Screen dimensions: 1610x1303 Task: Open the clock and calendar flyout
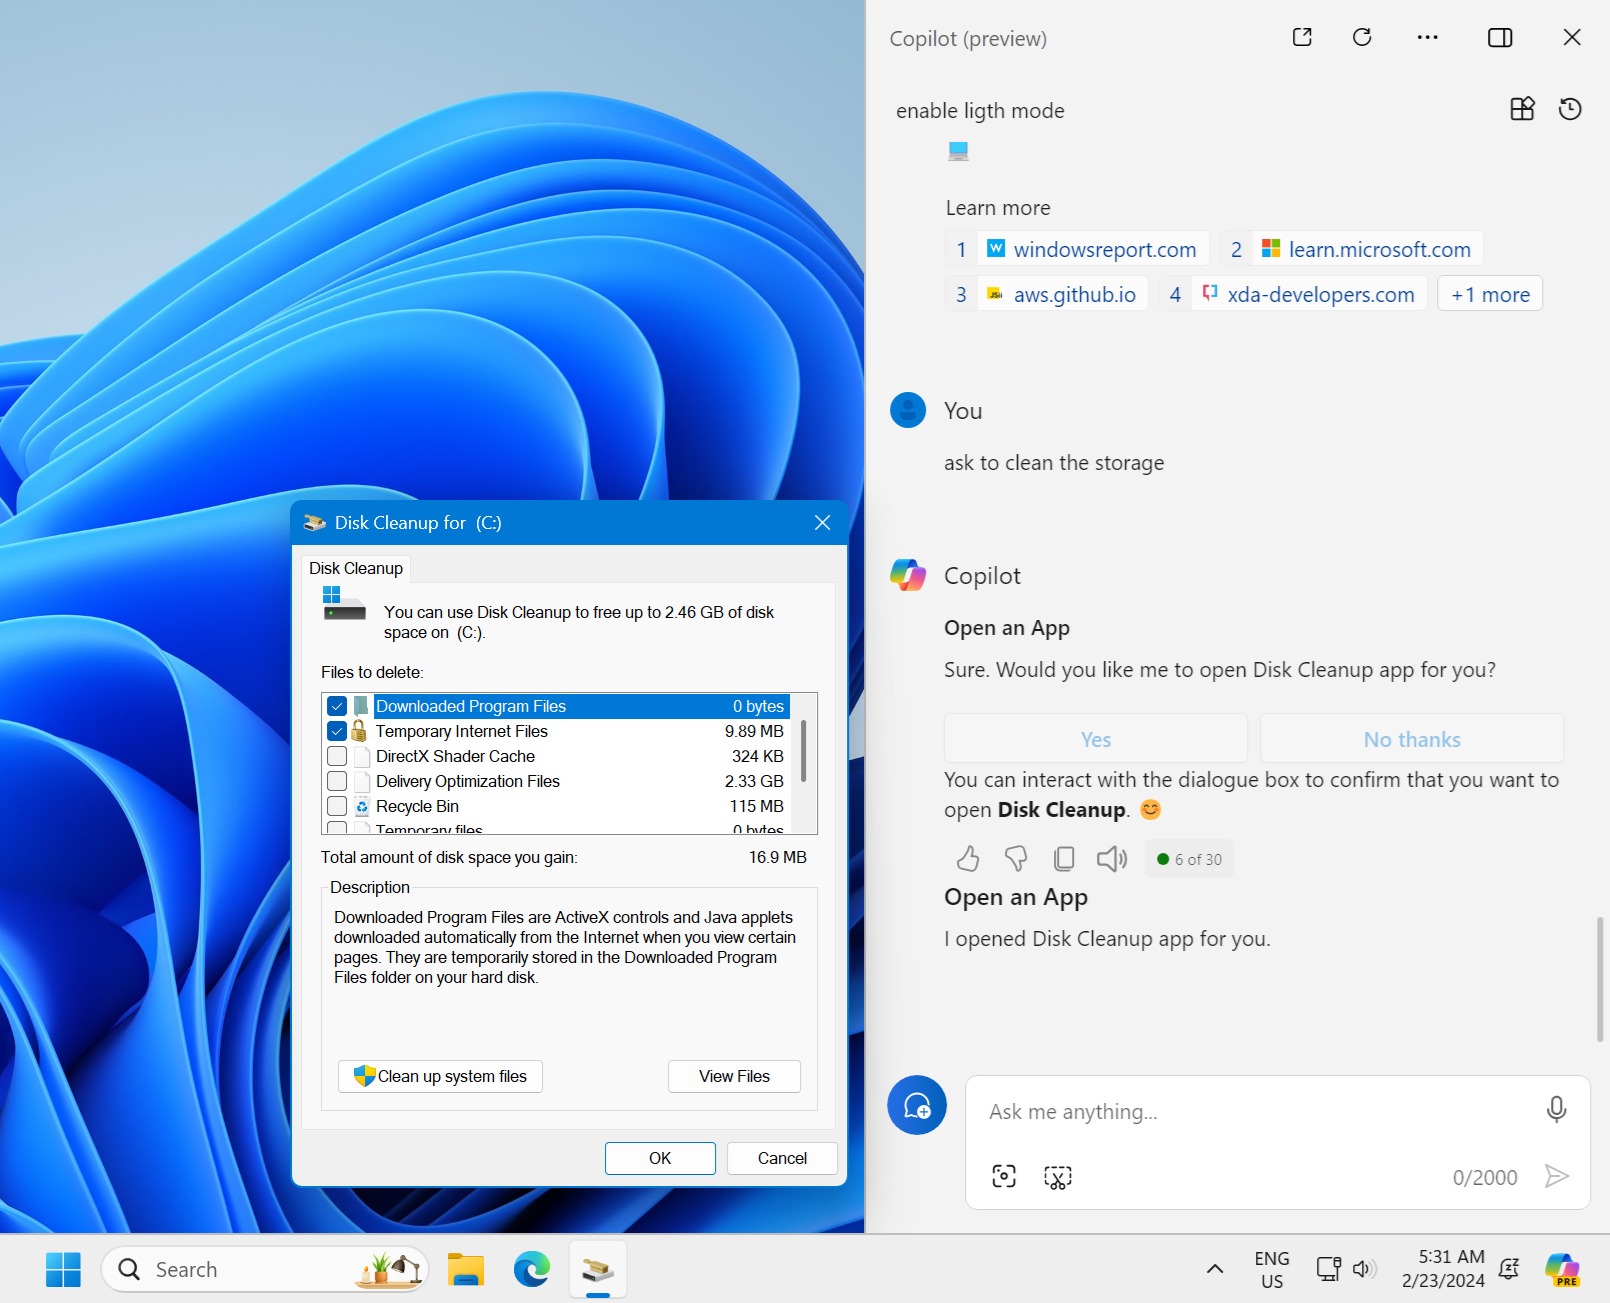[1443, 1269]
